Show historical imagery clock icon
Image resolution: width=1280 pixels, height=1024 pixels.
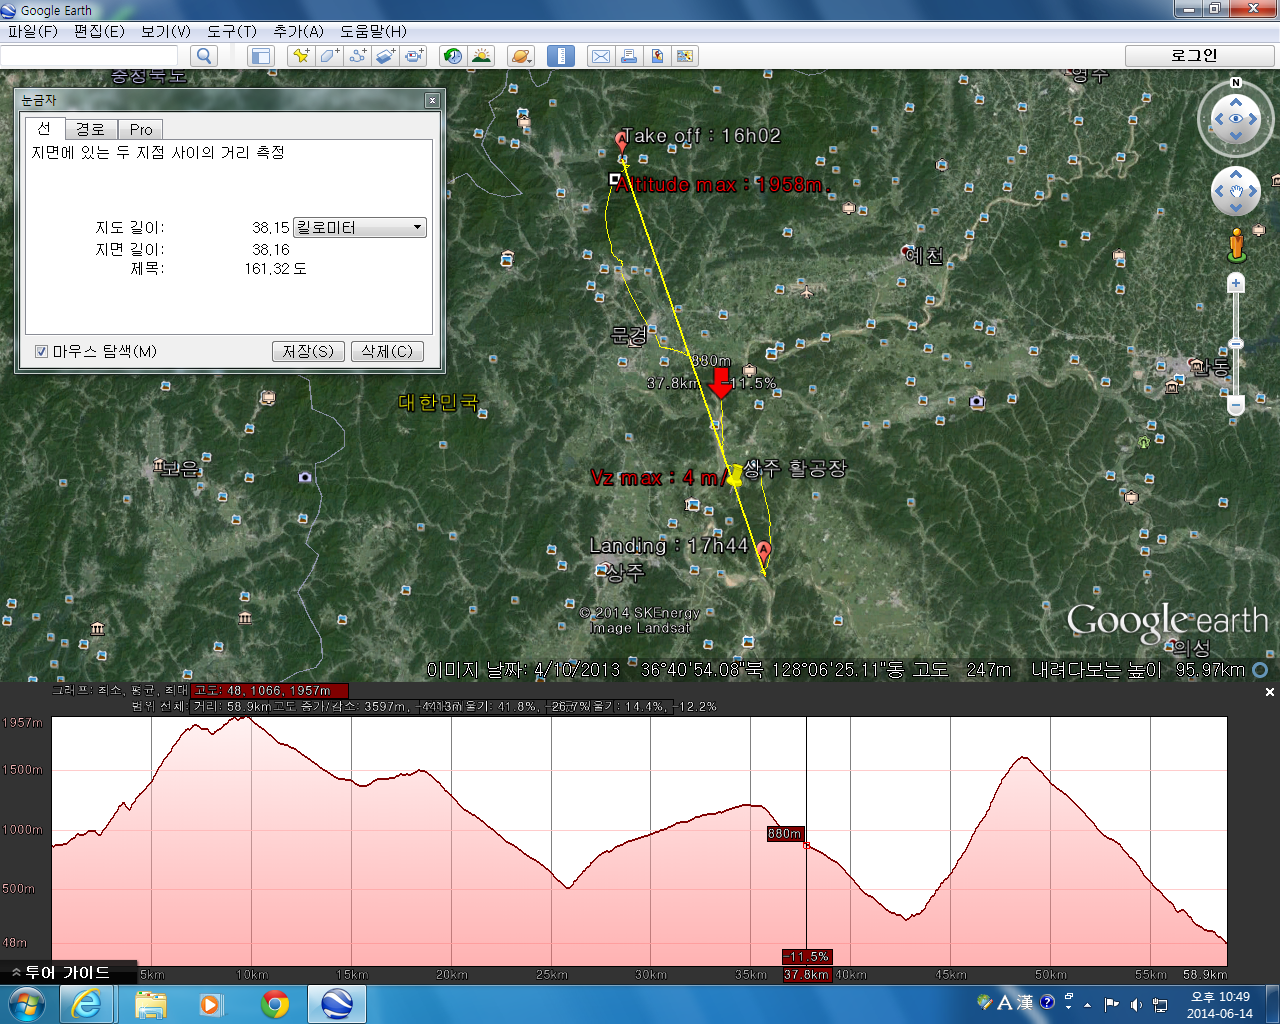pyautogui.click(x=453, y=56)
